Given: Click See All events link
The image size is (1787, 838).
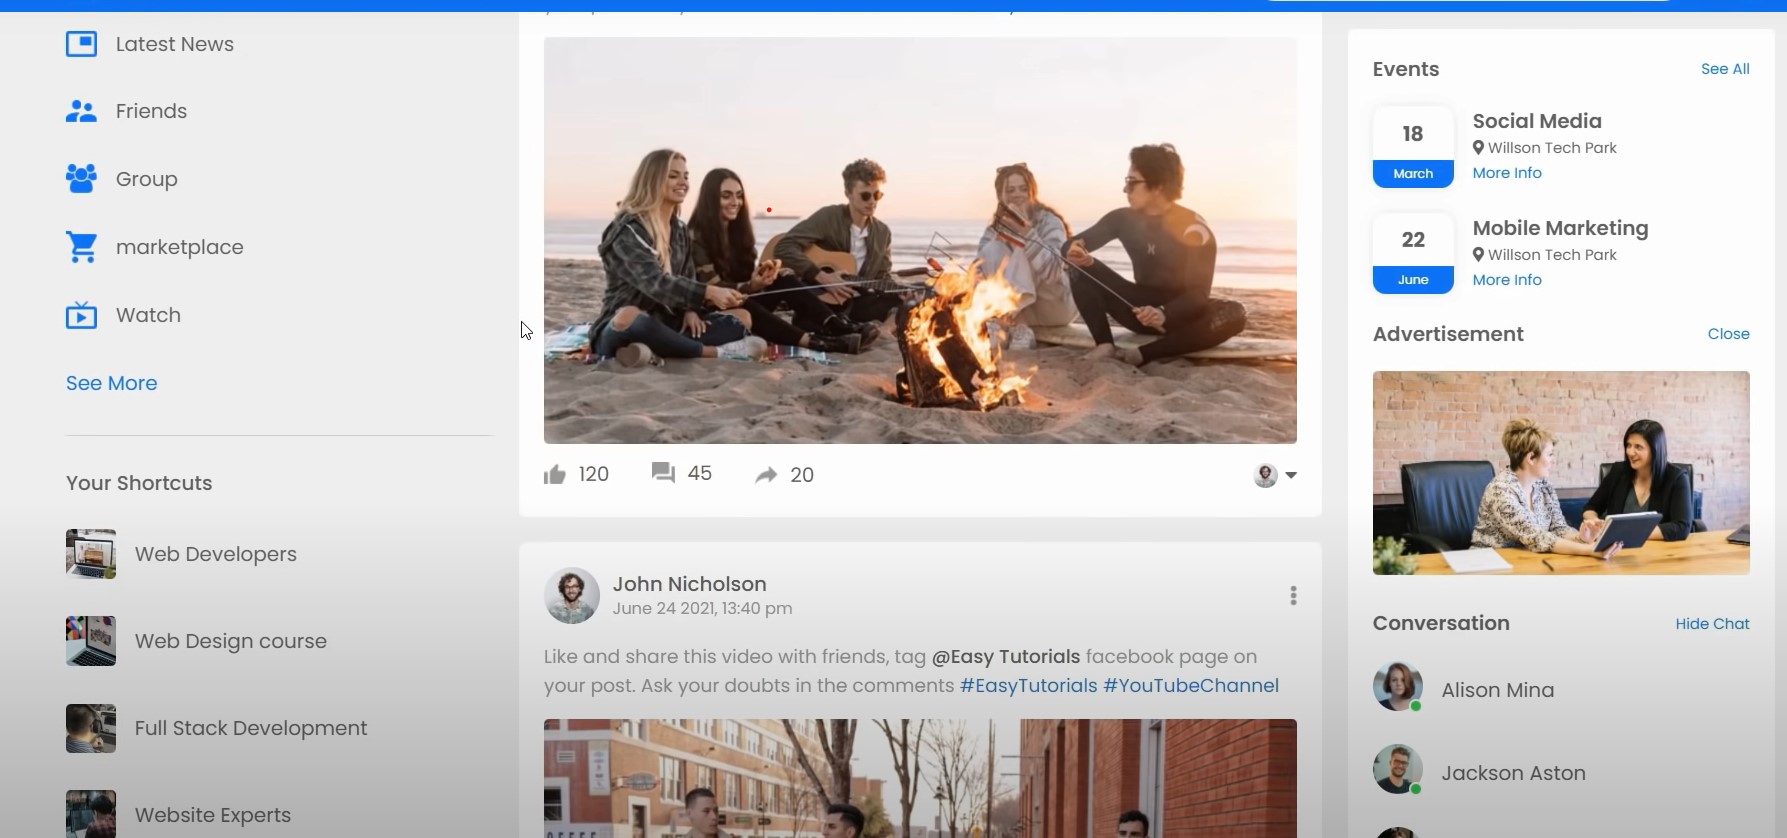Looking at the screenshot, I should [1725, 69].
